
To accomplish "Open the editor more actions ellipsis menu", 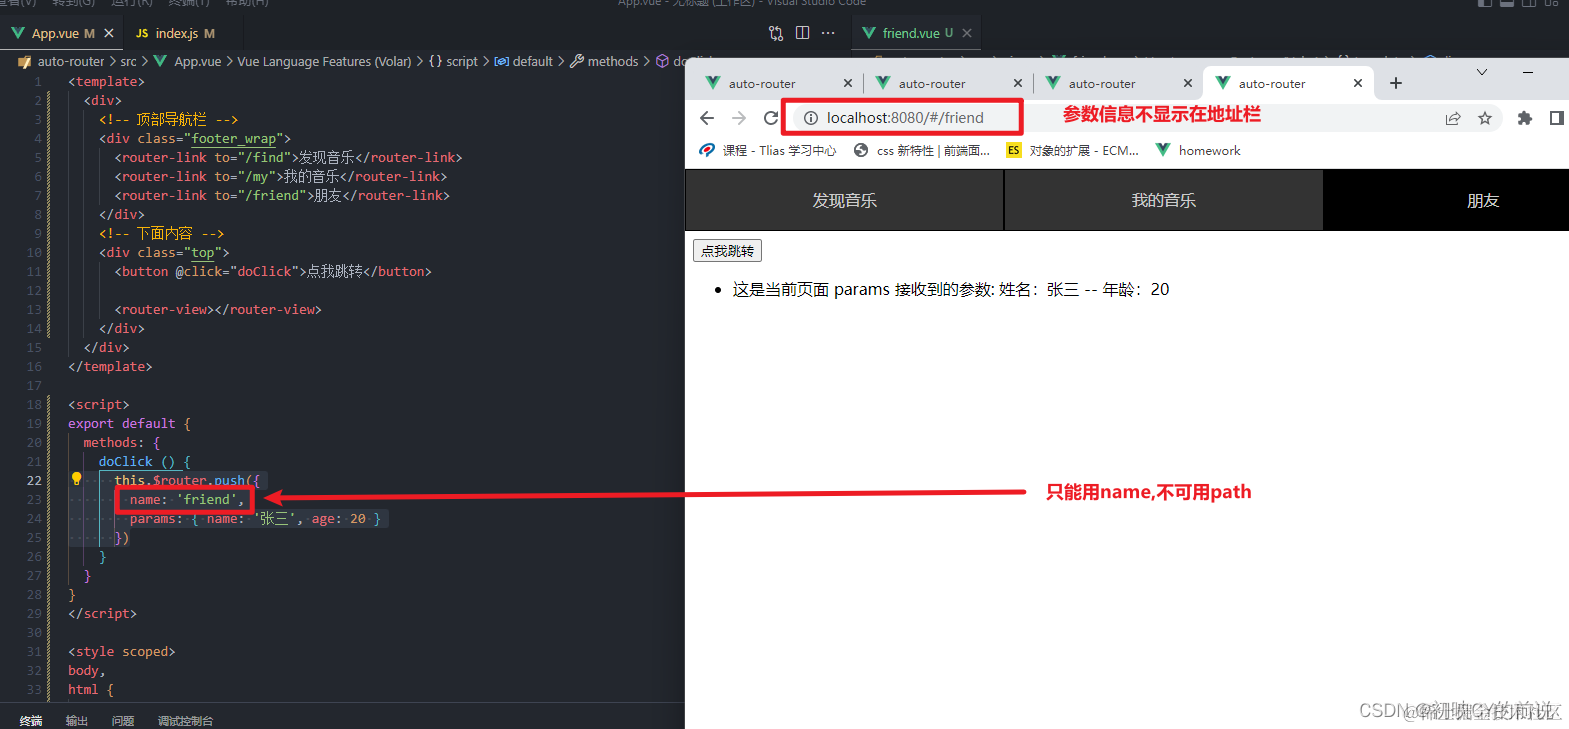I will (x=828, y=33).
